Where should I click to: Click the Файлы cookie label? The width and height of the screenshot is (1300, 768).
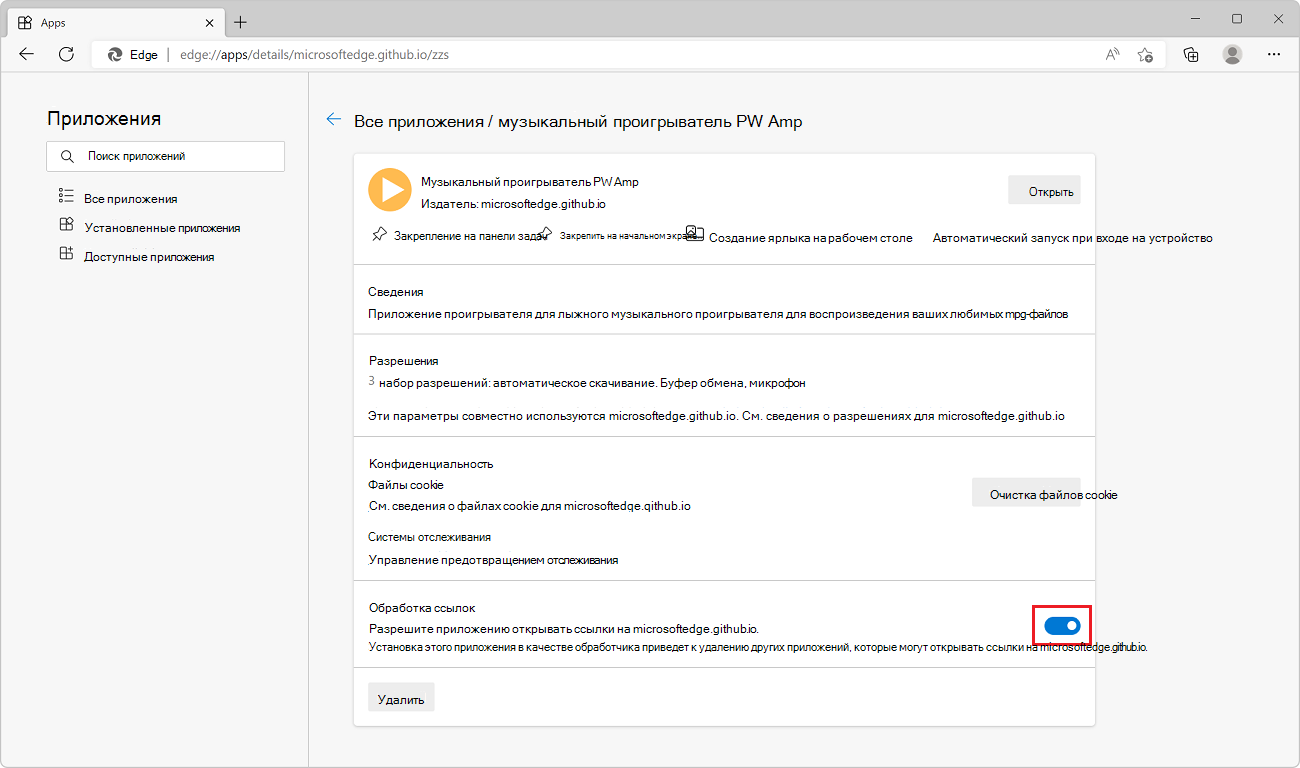click(406, 485)
